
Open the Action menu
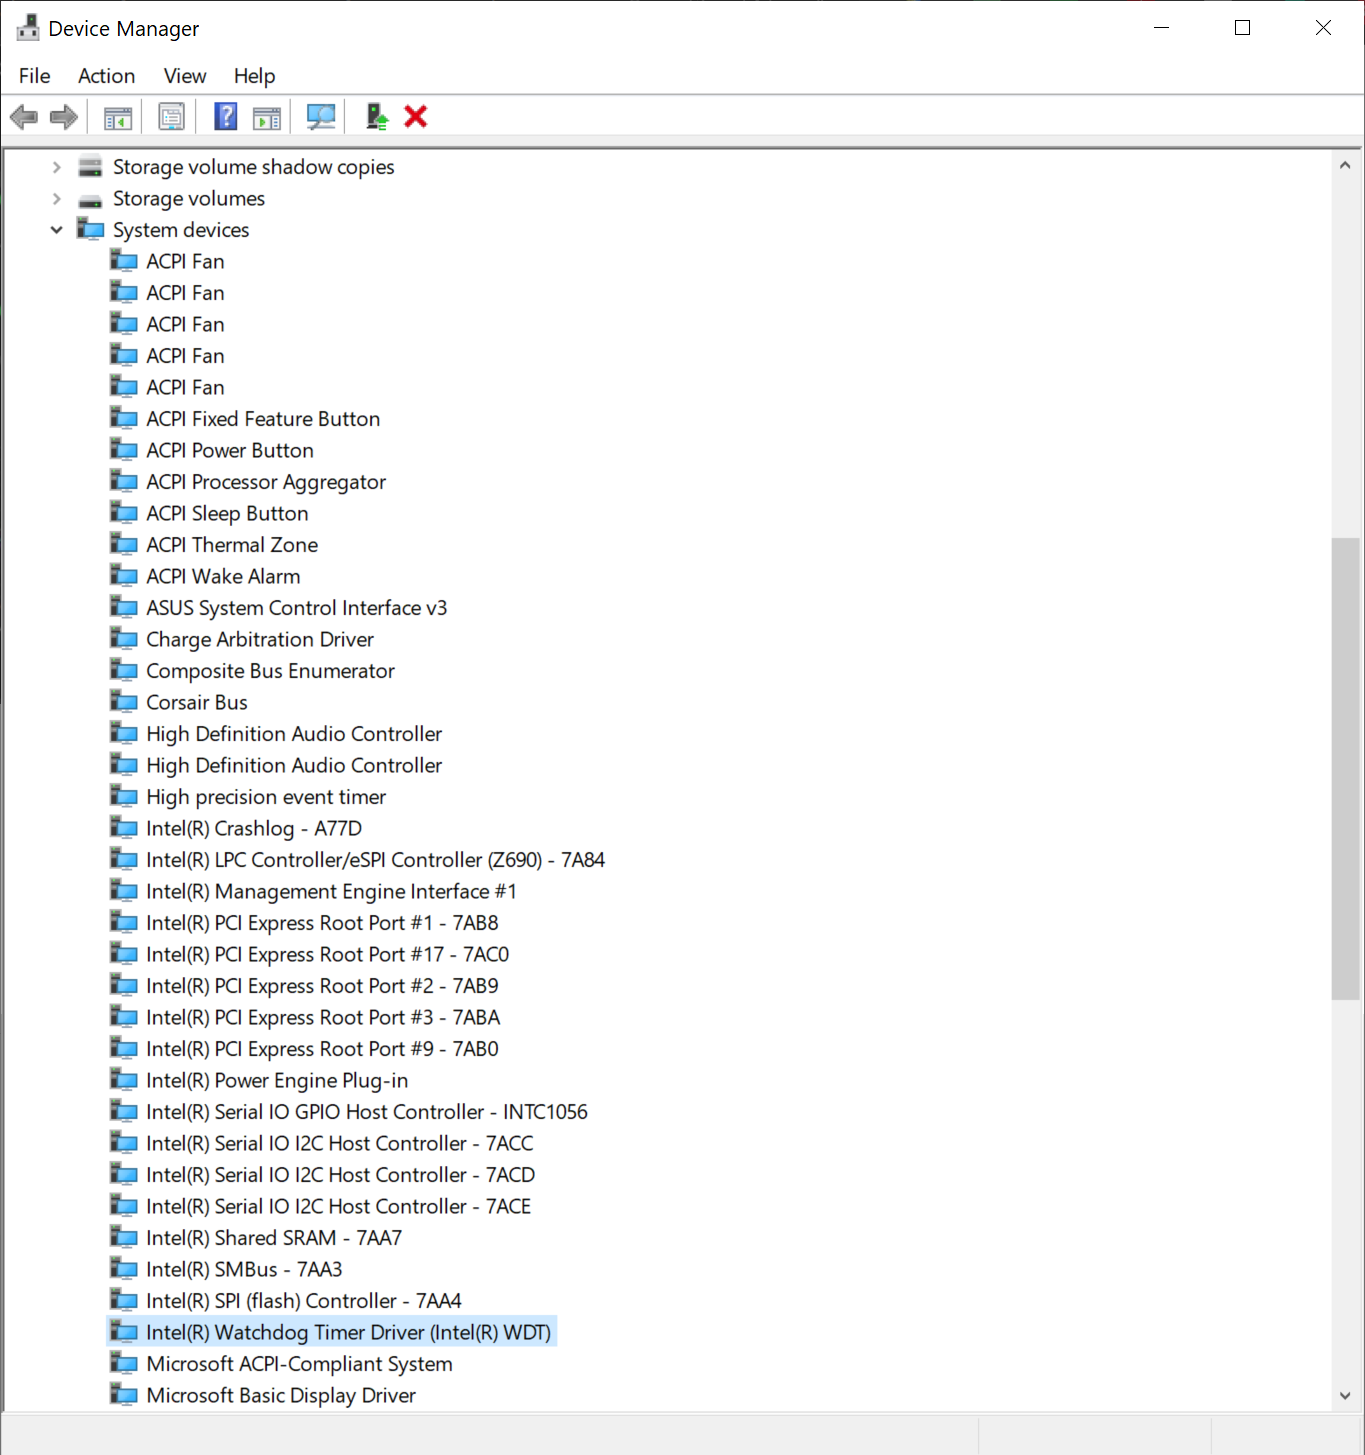coord(107,76)
